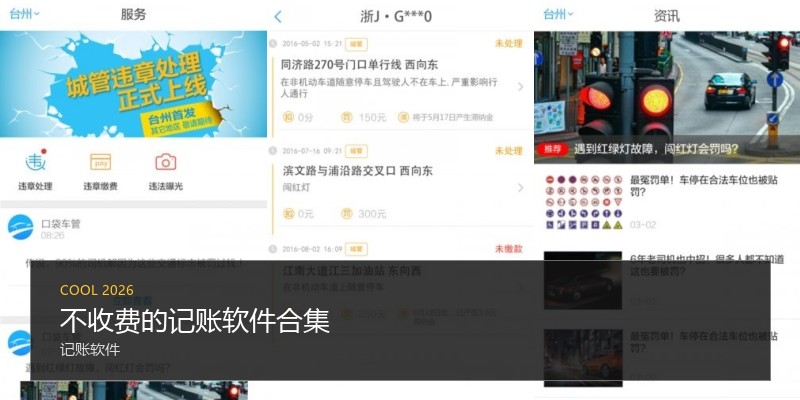Click the COOL 2026 label
This screenshot has height=400, width=800.
97,290
